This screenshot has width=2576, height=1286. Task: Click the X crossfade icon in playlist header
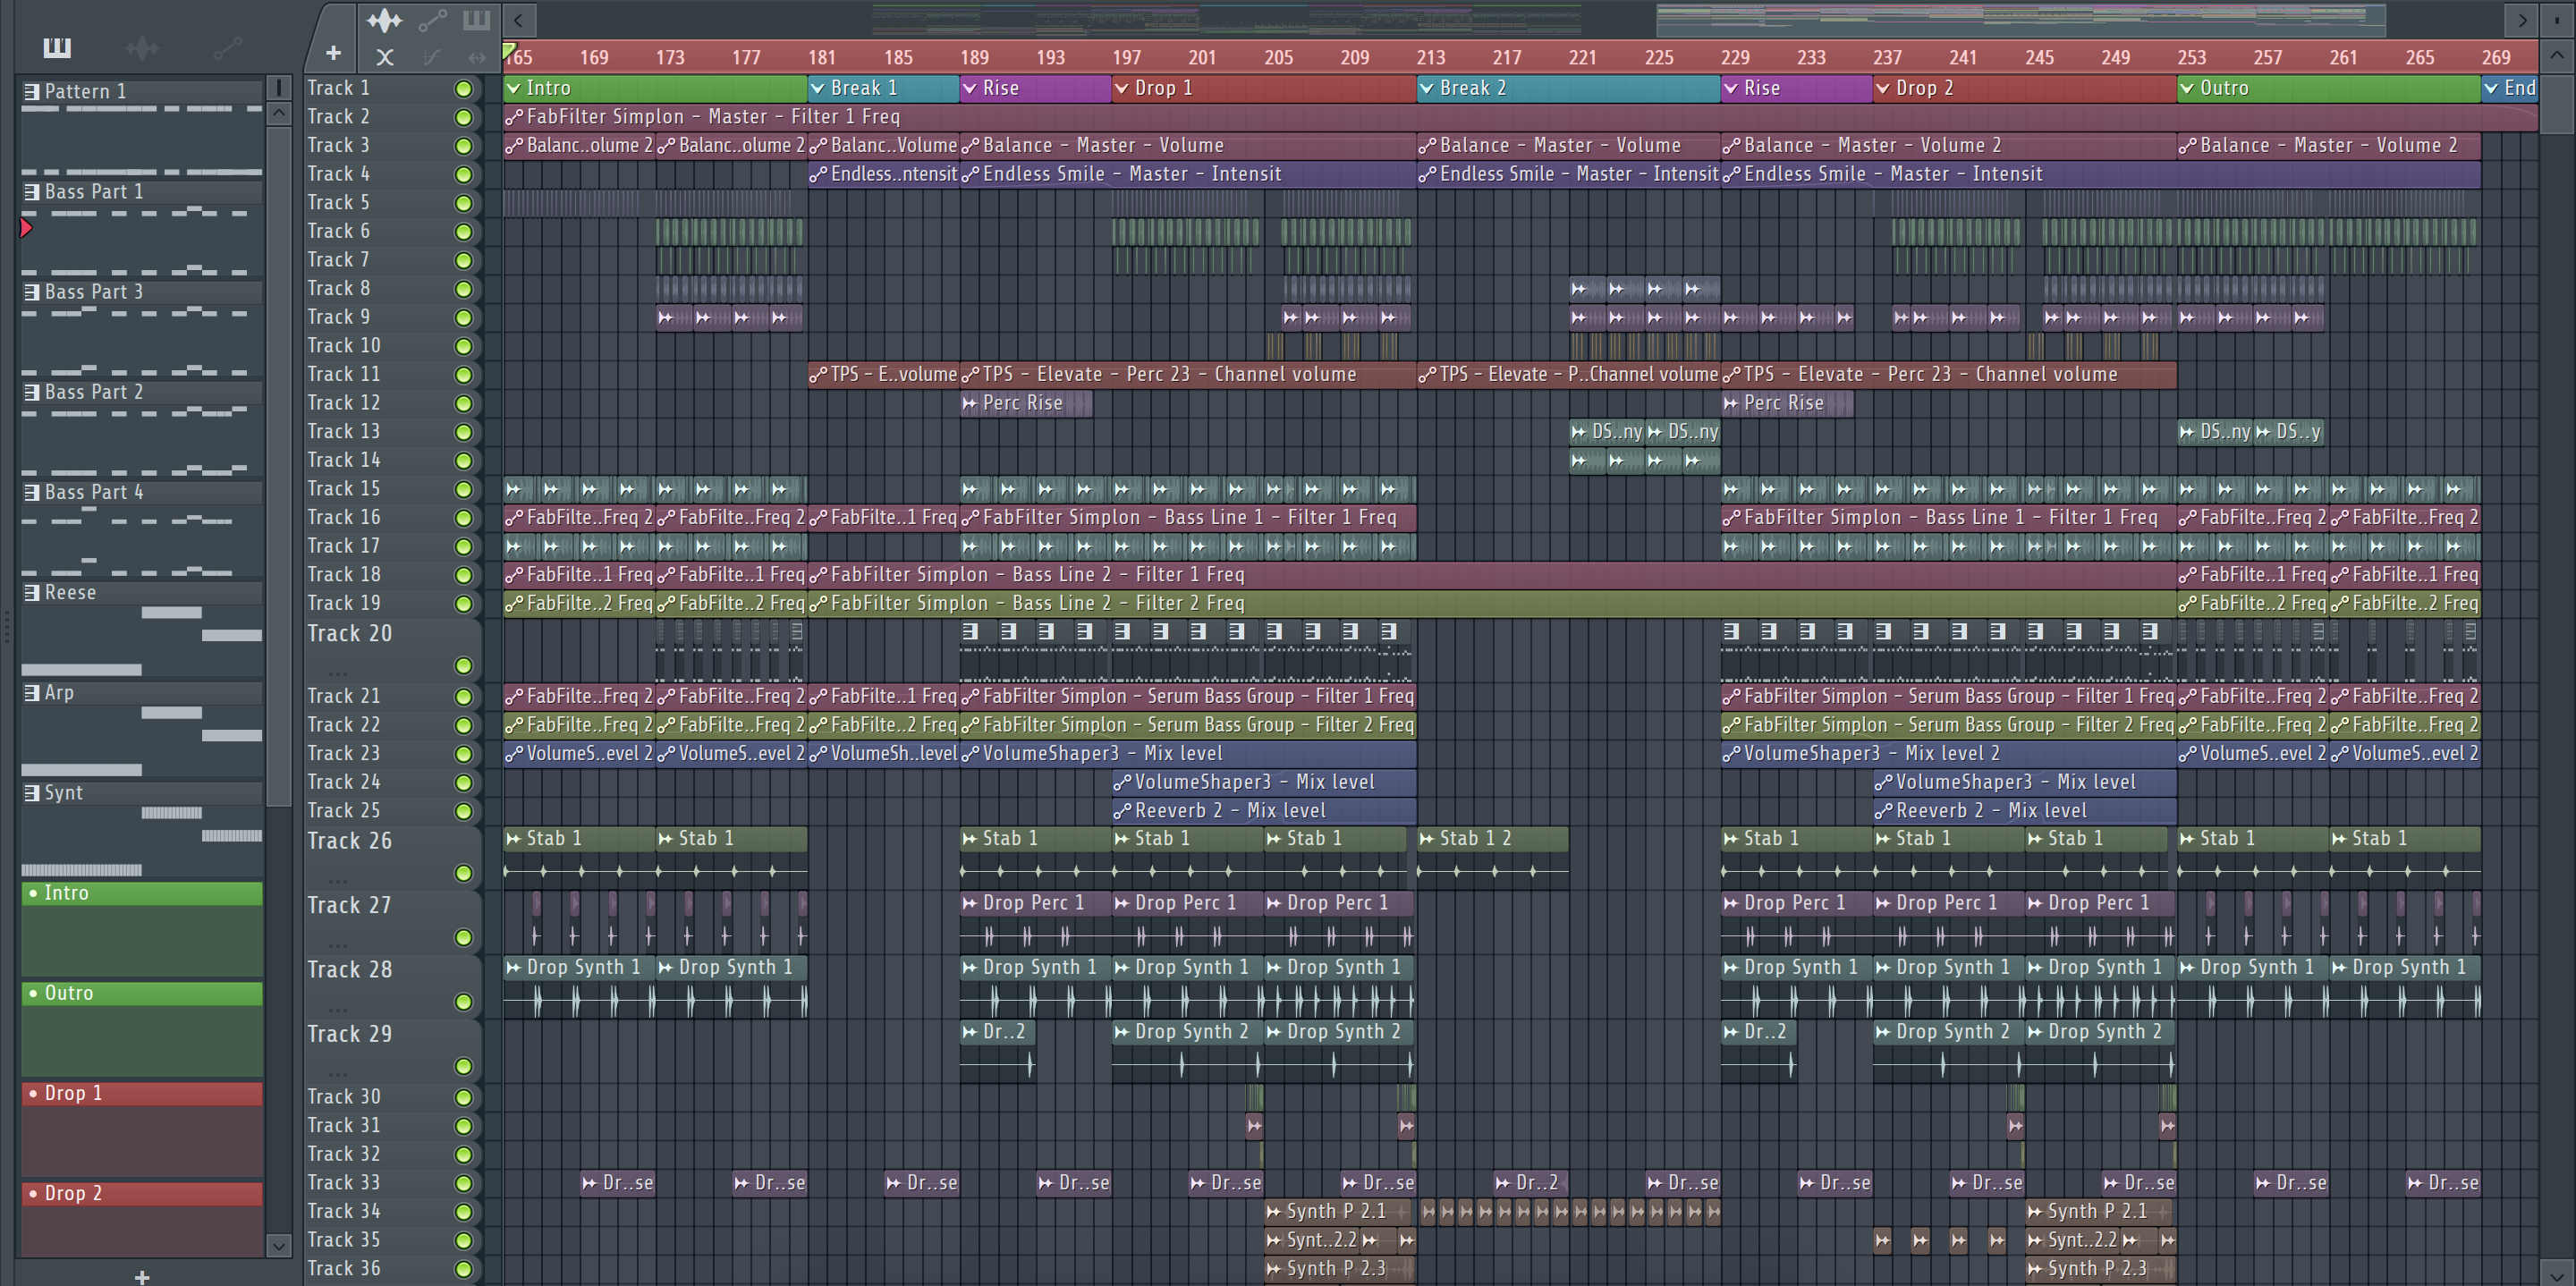point(385,58)
